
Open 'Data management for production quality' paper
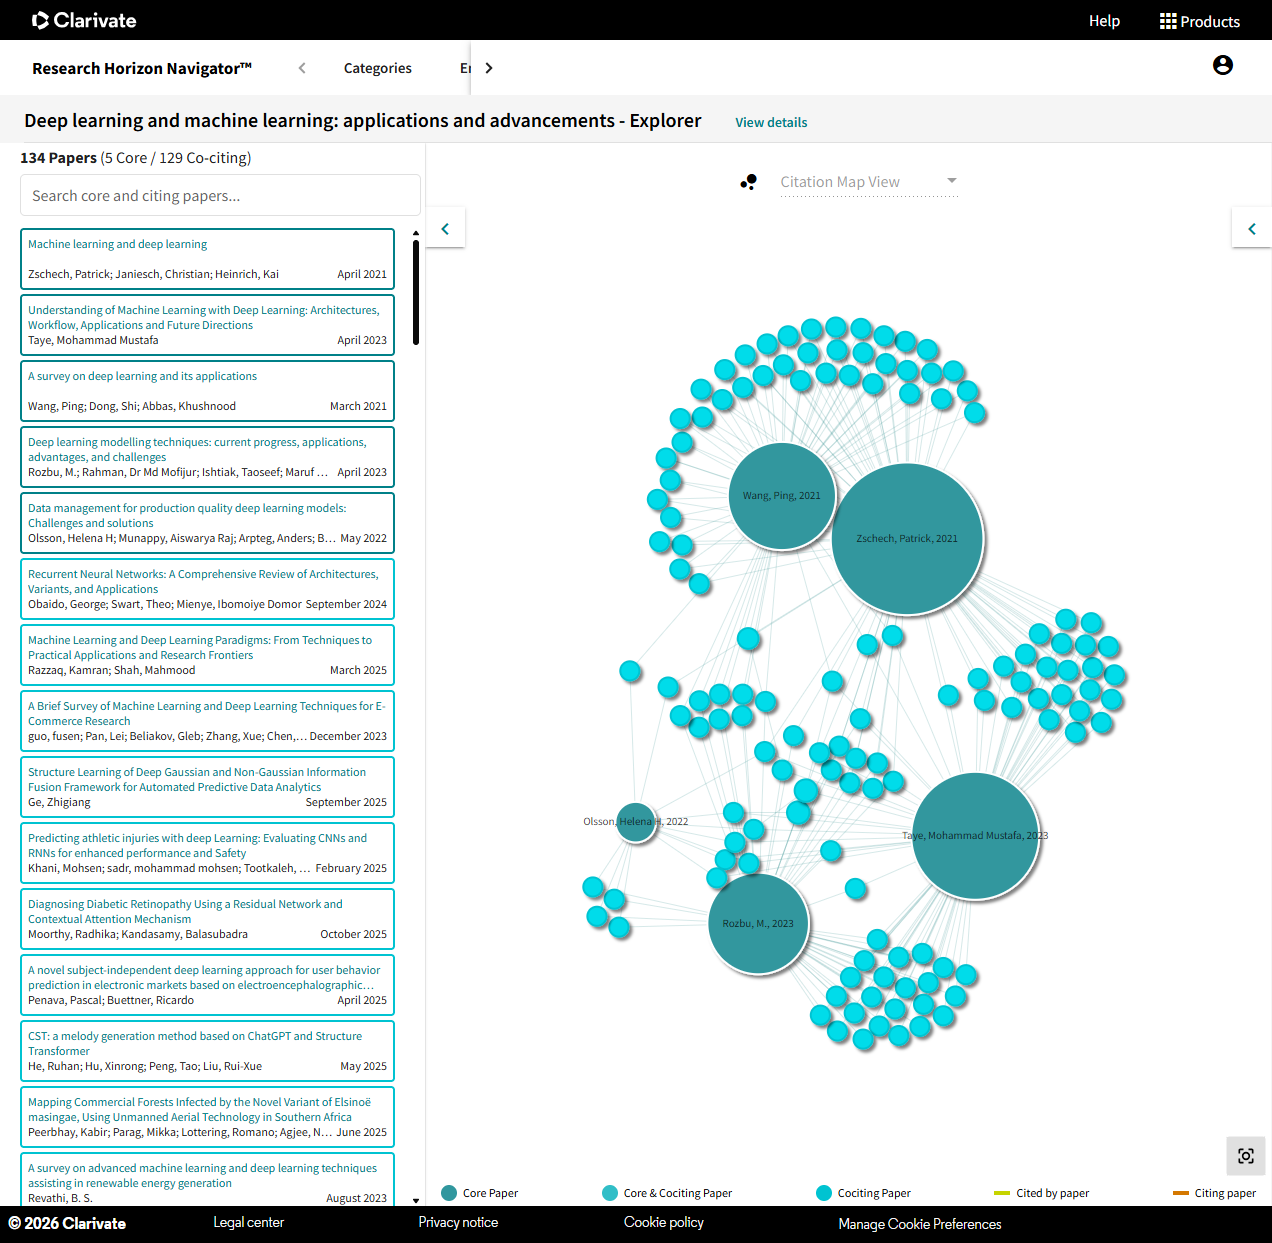click(x=207, y=523)
